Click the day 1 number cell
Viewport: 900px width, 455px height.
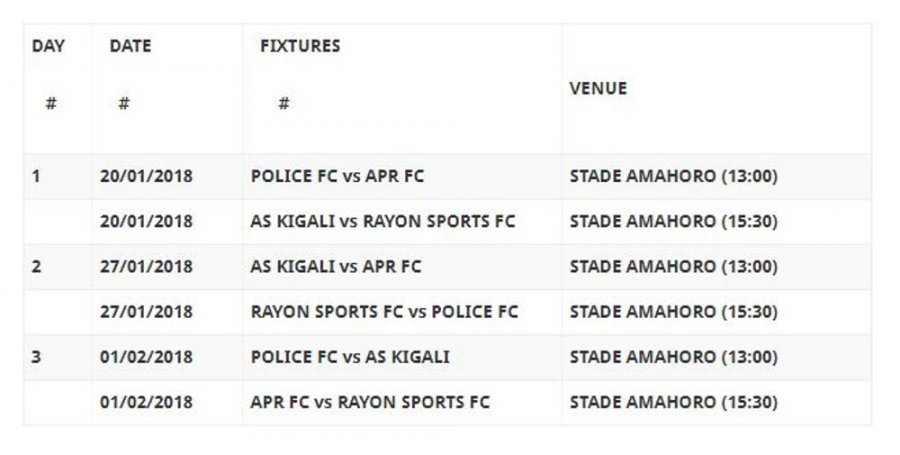click(36, 177)
